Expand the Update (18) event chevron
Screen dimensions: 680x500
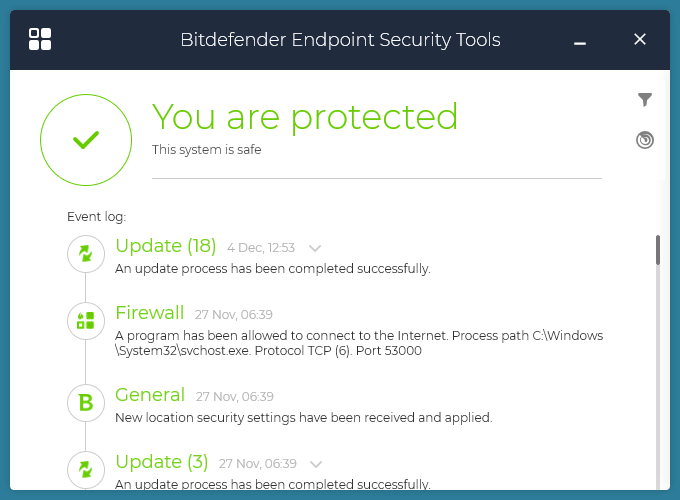click(315, 248)
